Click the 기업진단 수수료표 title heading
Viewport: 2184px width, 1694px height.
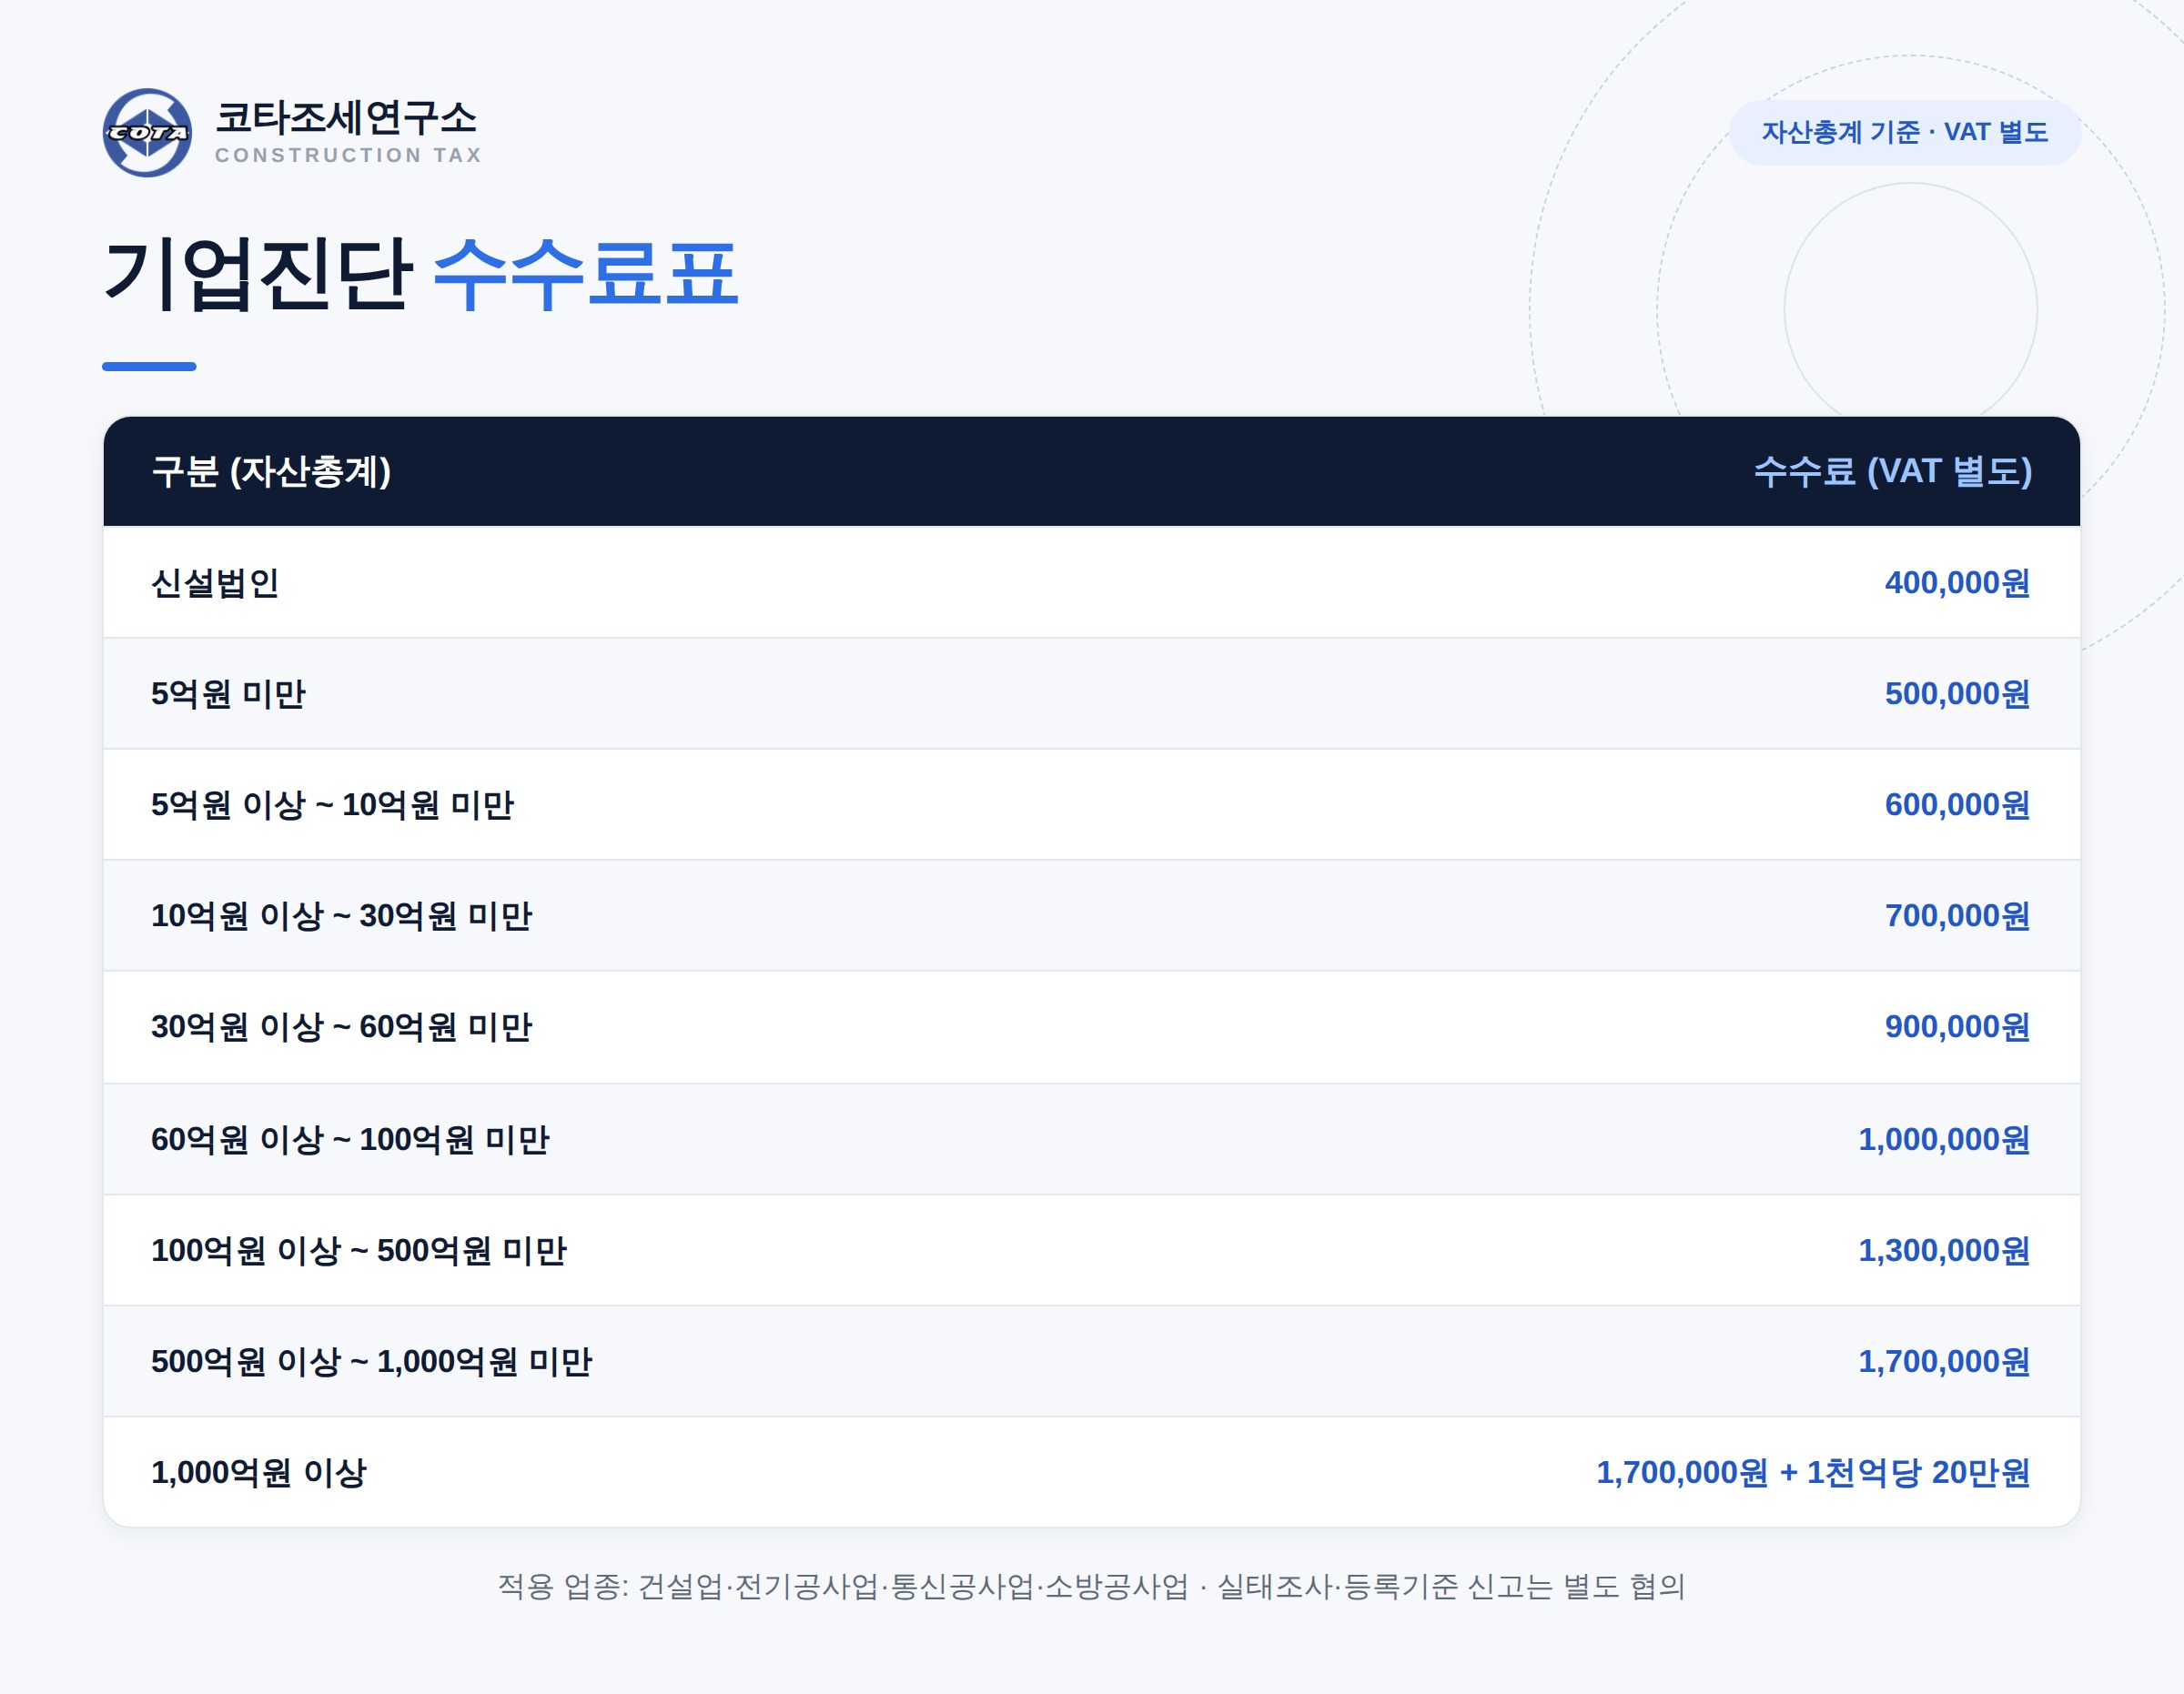pyautogui.click(x=421, y=273)
